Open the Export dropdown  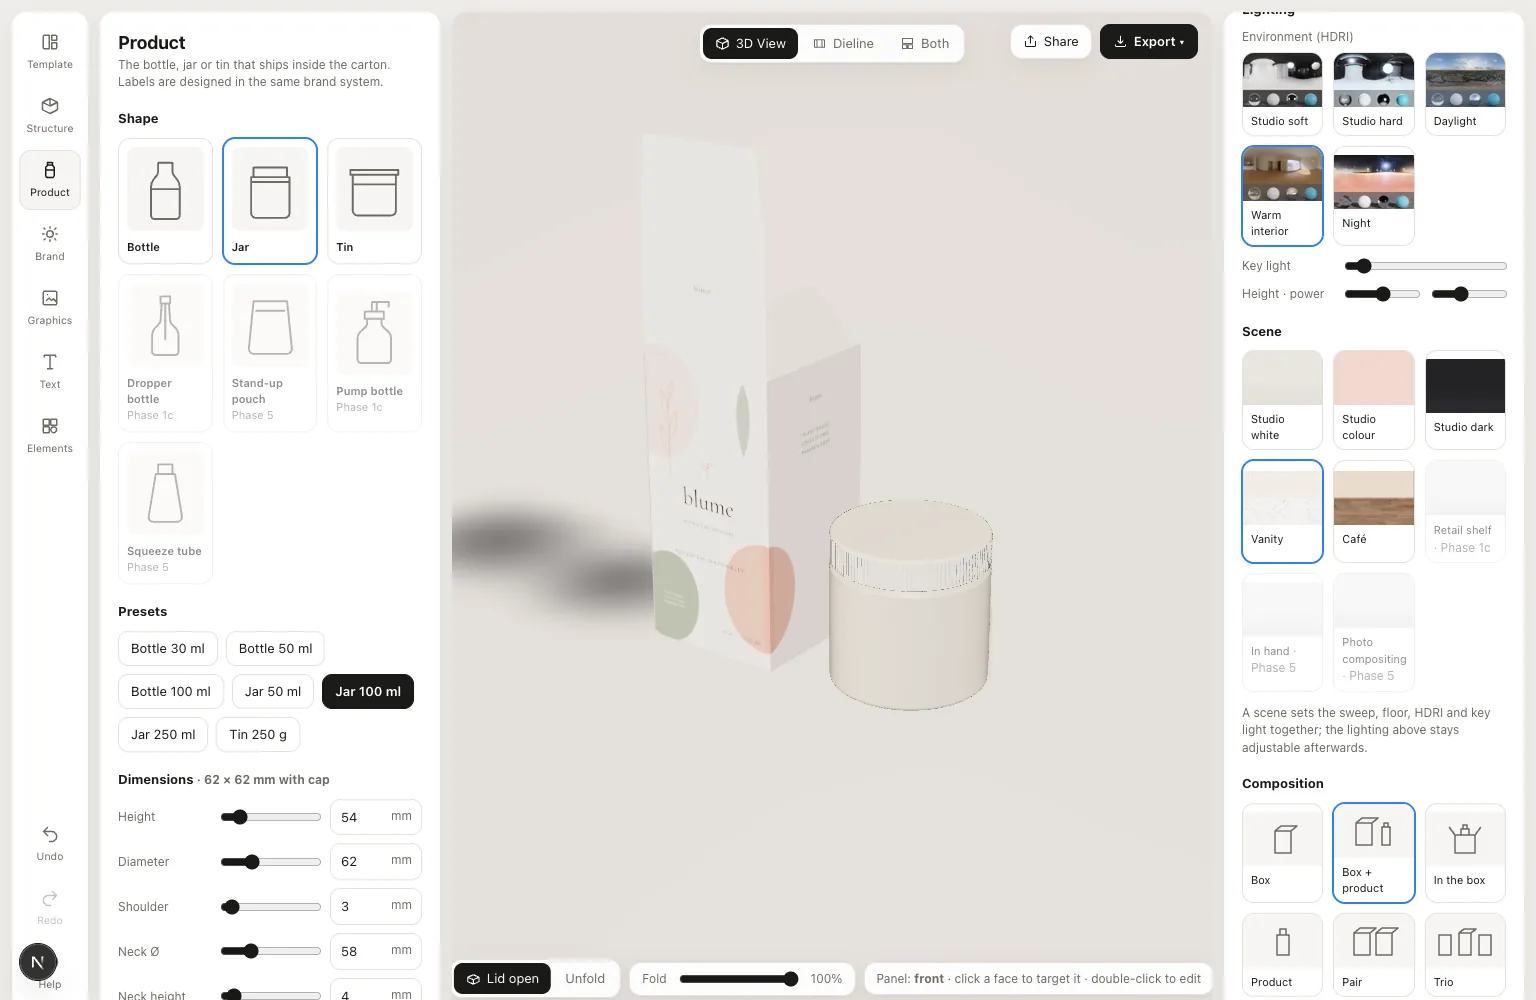click(1149, 42)
